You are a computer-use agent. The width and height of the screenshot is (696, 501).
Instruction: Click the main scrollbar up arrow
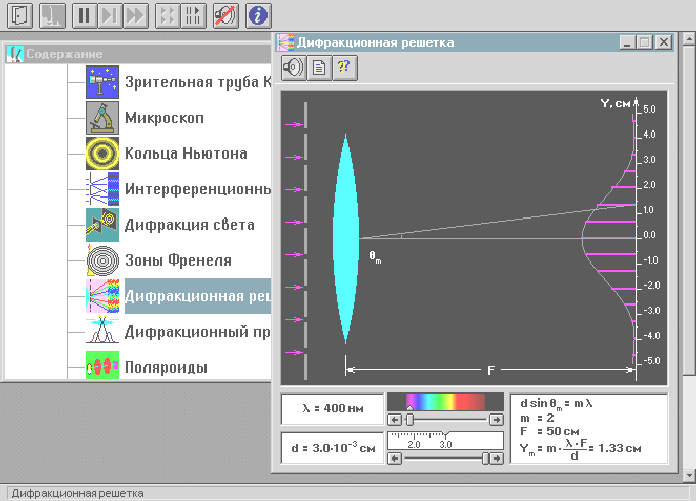[689, 39]
